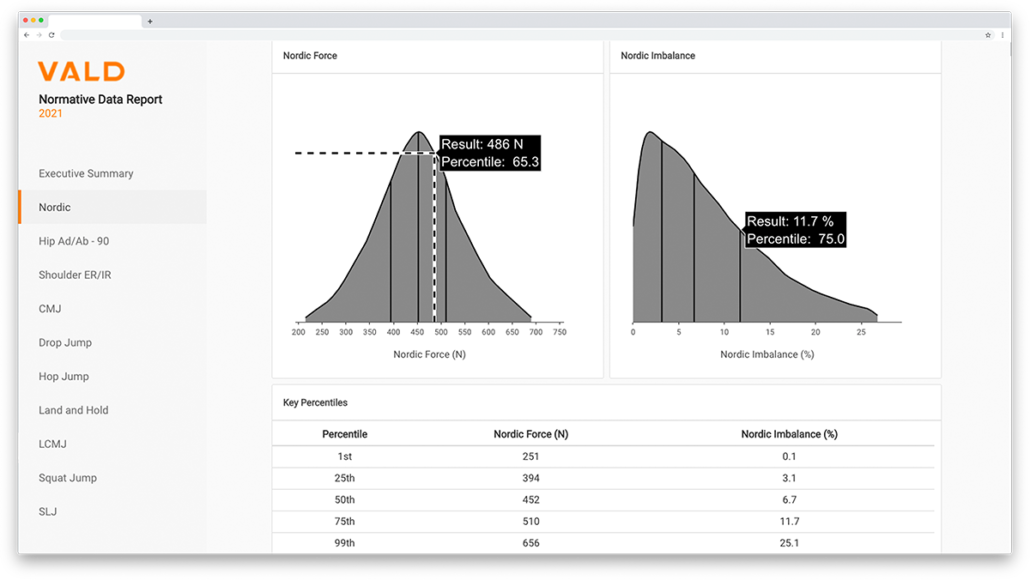Image resolution: width=1030 pixels, height=580 pixels.
Task: Select the active browser tab
Action: (95, 21)
